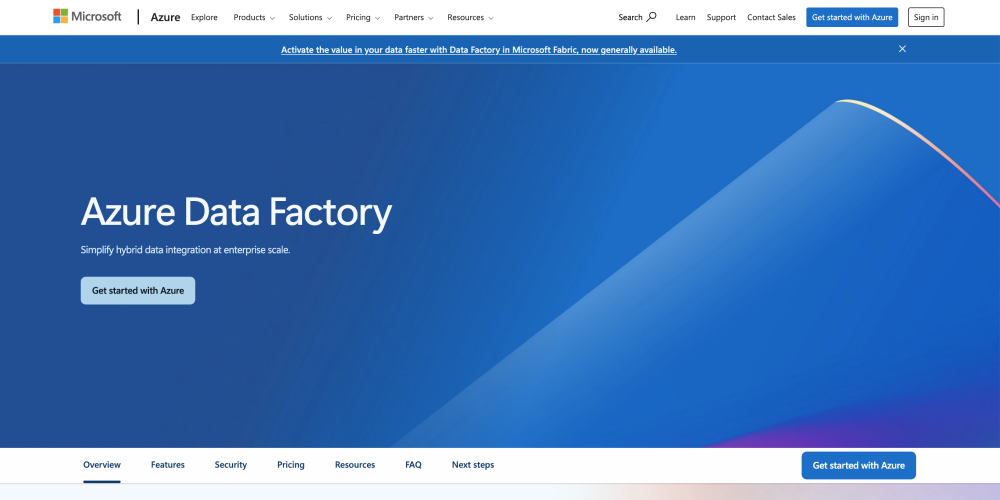Click the Microsoft logo
This screenshot has height=500, width=1000.
point(87,17)
